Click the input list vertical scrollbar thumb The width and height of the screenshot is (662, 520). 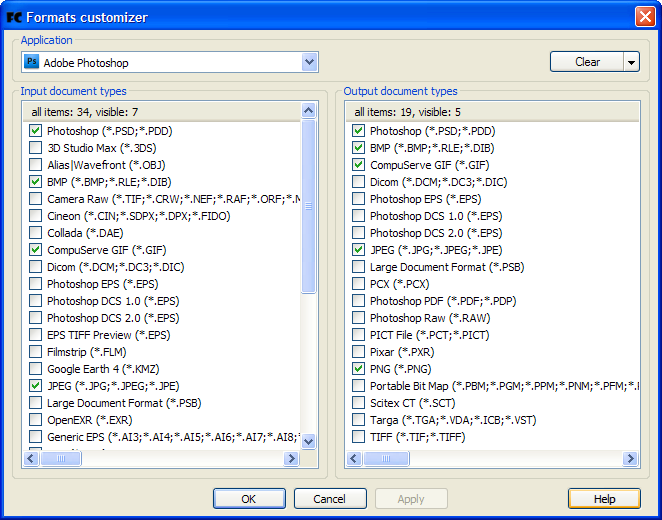[x=308, y=205]
